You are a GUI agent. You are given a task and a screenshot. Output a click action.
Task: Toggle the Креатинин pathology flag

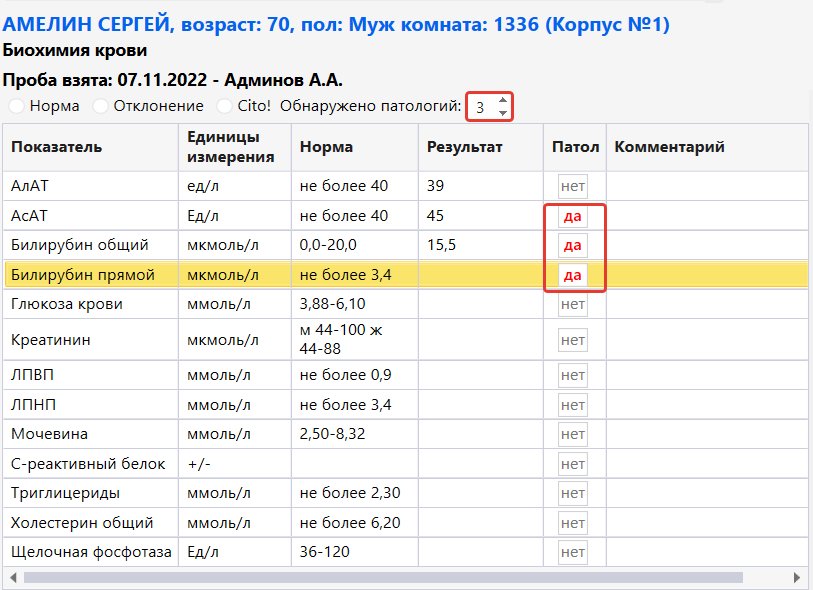tap(573, 340)
